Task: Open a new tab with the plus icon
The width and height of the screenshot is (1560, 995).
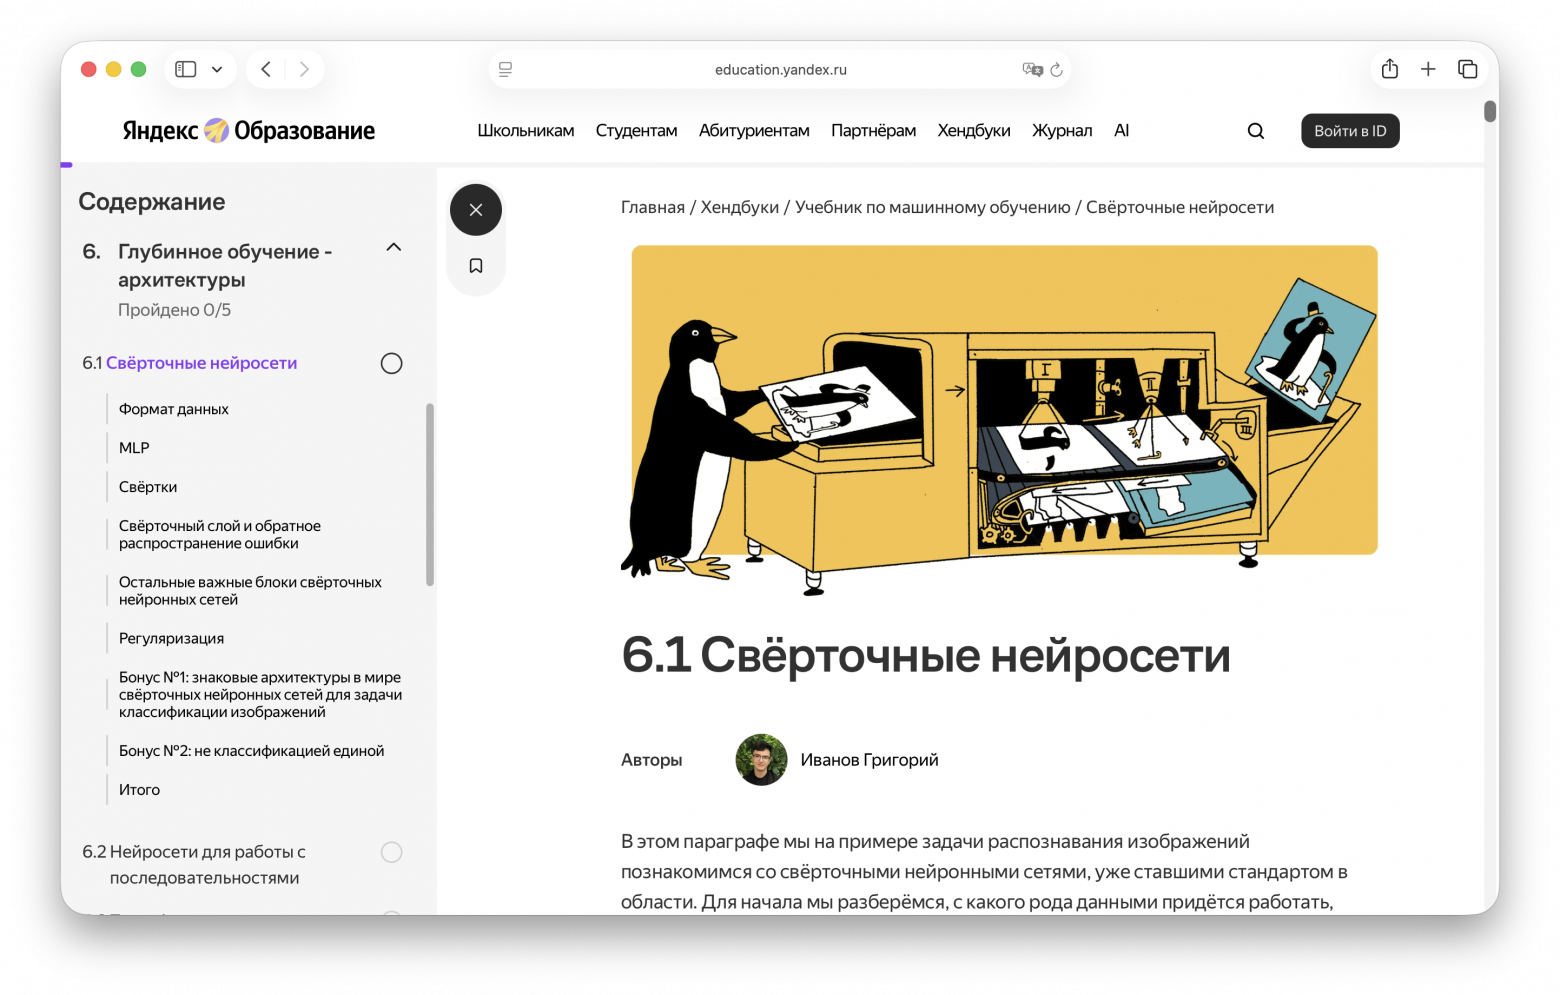Action: (x=1428, y=69)
